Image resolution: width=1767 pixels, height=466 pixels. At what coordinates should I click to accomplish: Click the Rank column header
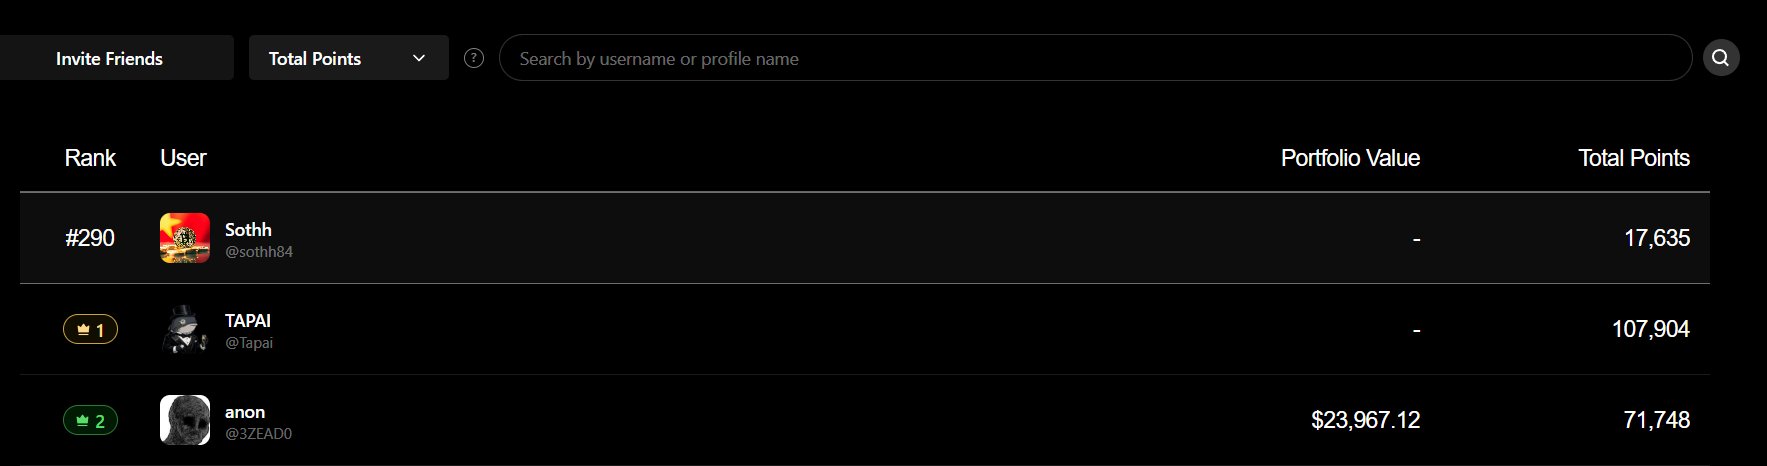click(90, 158)
